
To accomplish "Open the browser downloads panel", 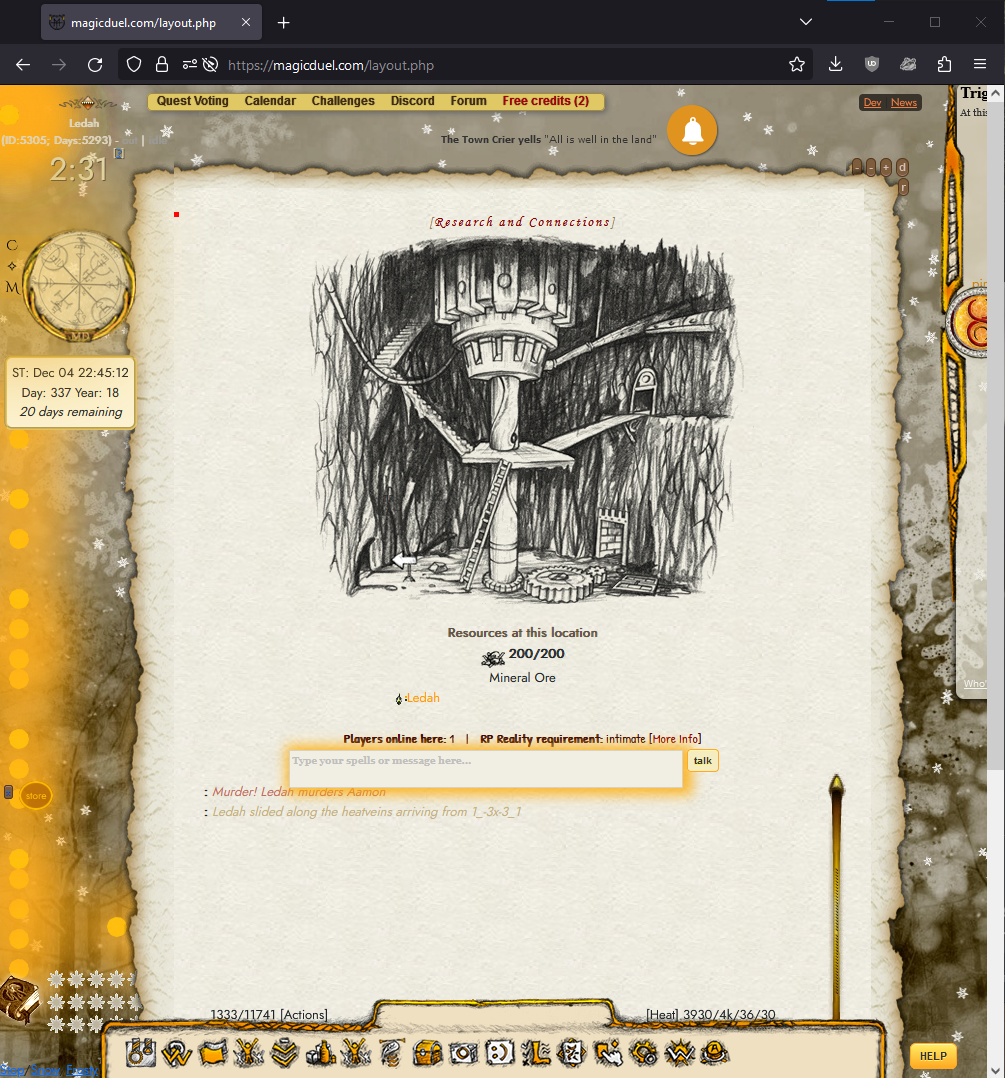I will pos(835,65).
